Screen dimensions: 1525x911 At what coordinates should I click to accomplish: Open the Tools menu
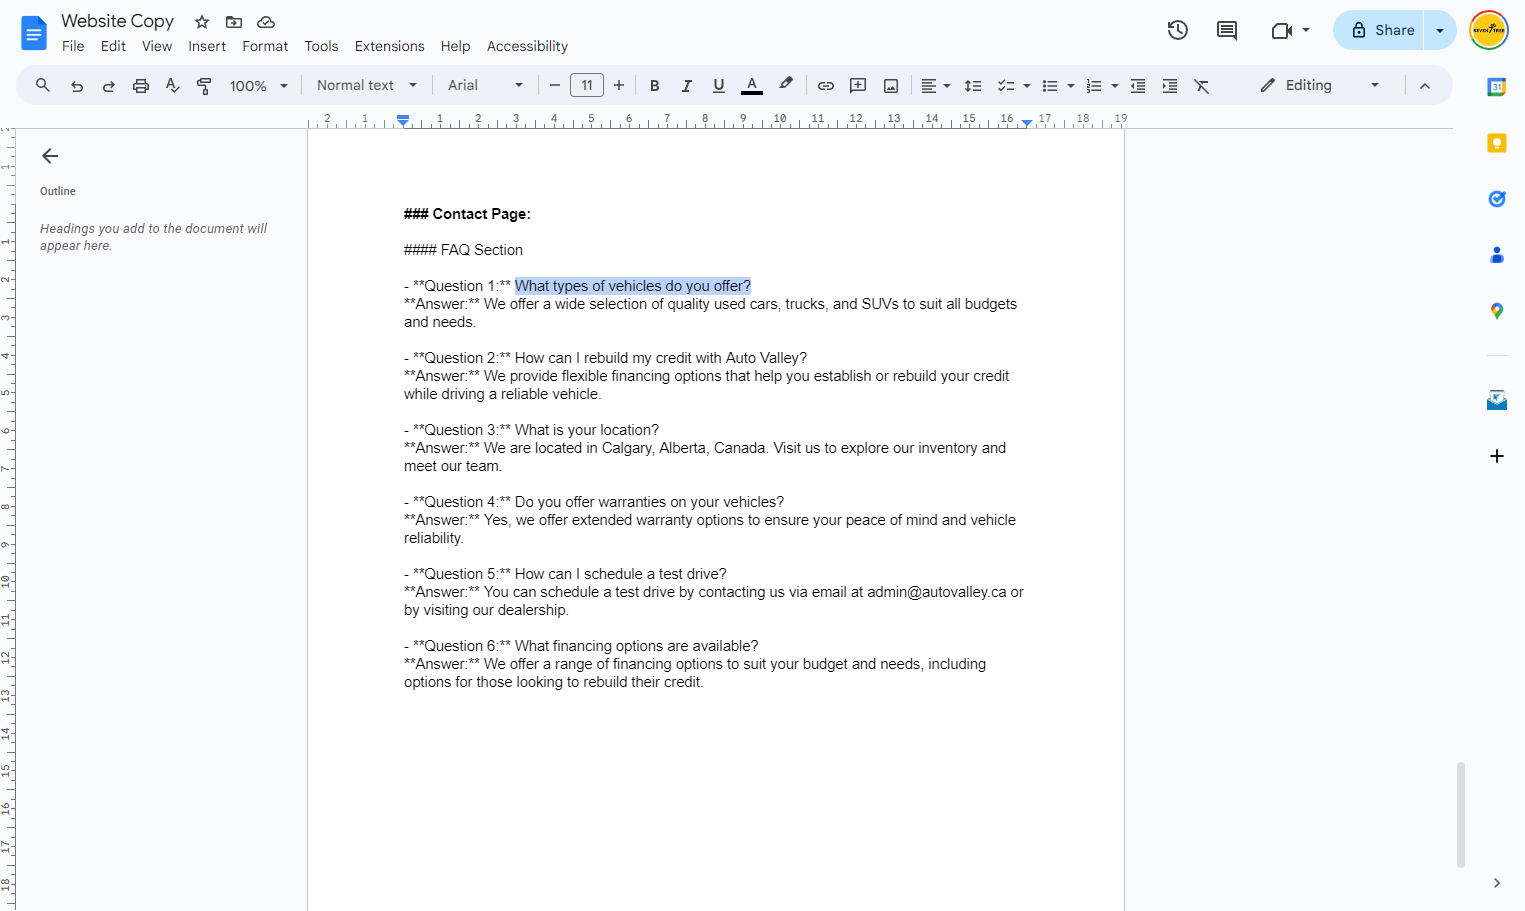[321, 46]
